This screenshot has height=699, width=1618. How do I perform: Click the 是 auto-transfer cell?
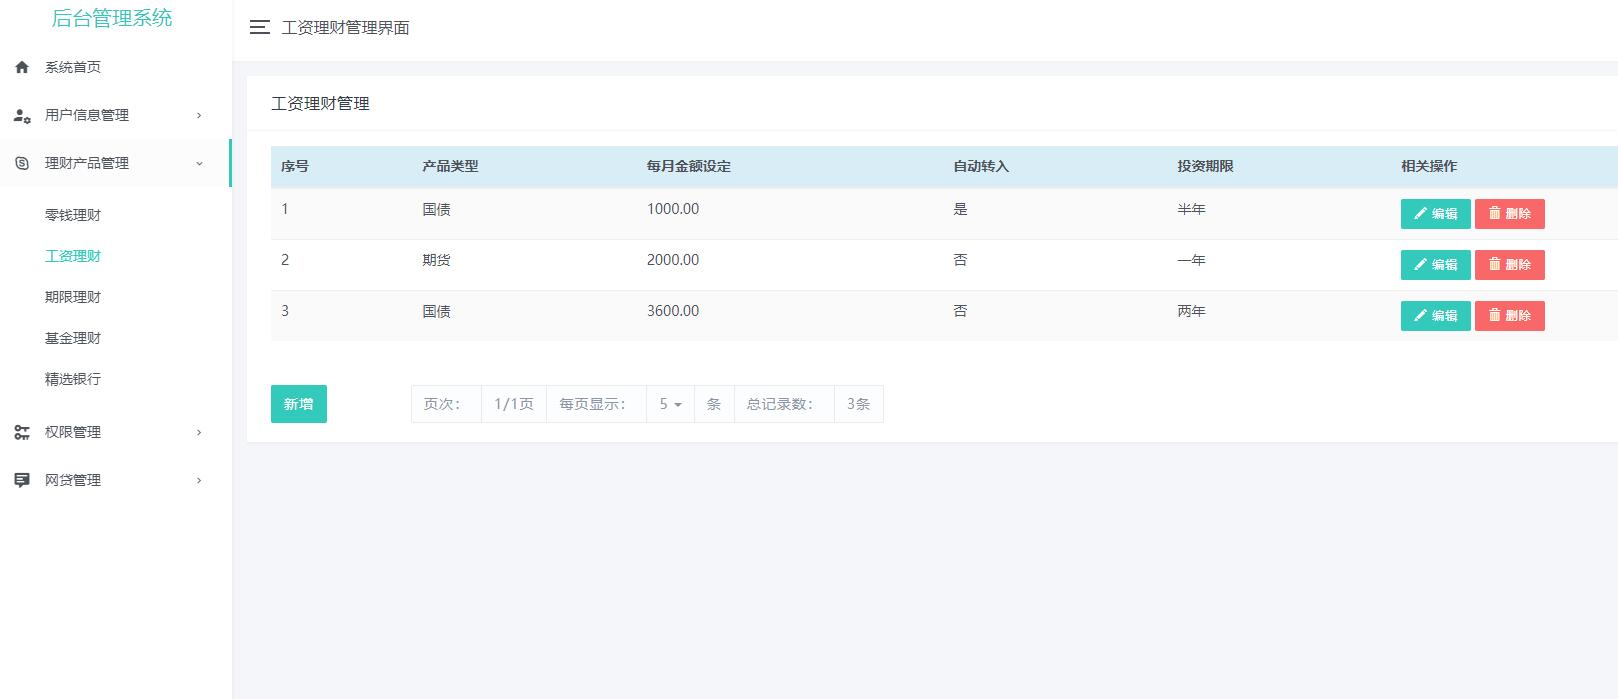pyautogui.click(x=960, y=209)
